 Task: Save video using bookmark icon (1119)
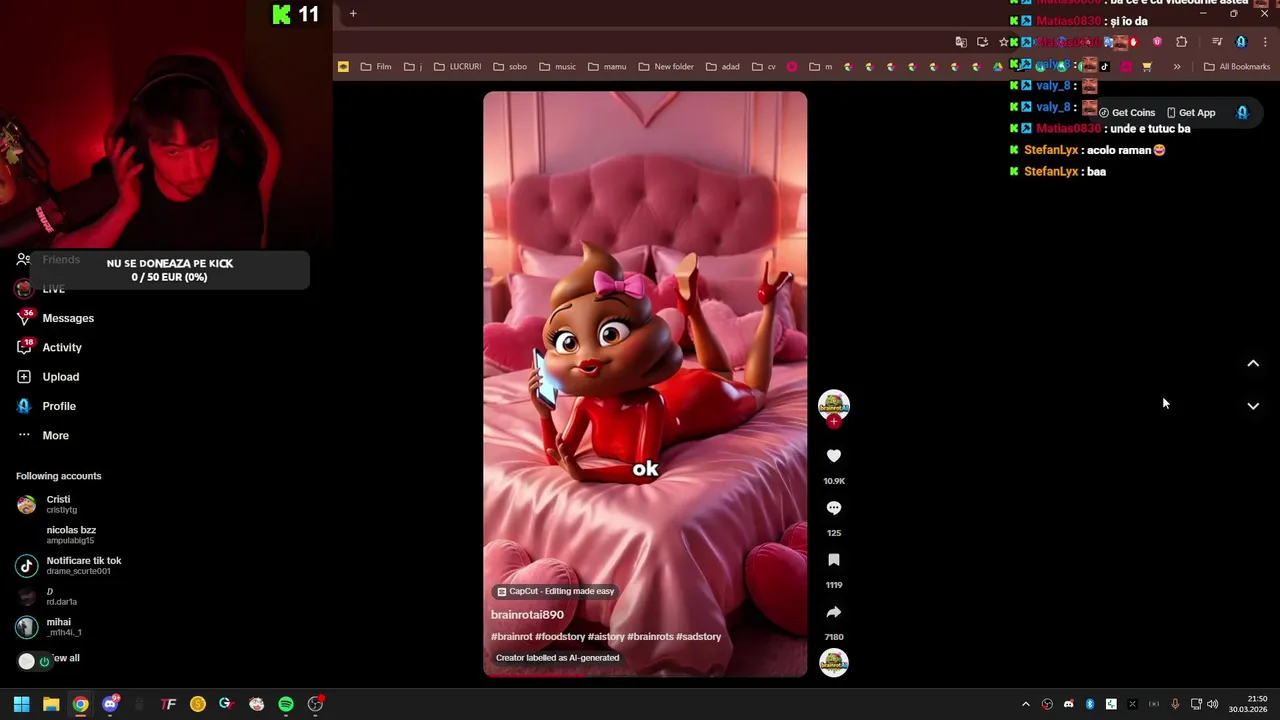[x=833, y=560]
